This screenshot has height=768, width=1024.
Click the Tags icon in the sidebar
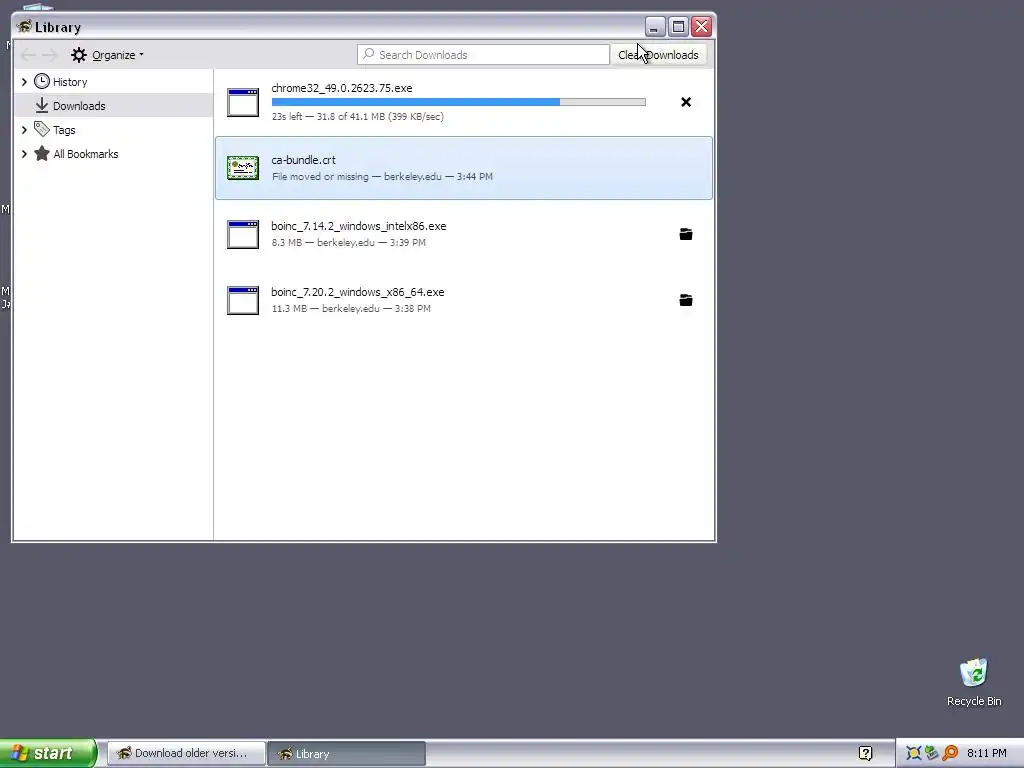coord(42,129)
